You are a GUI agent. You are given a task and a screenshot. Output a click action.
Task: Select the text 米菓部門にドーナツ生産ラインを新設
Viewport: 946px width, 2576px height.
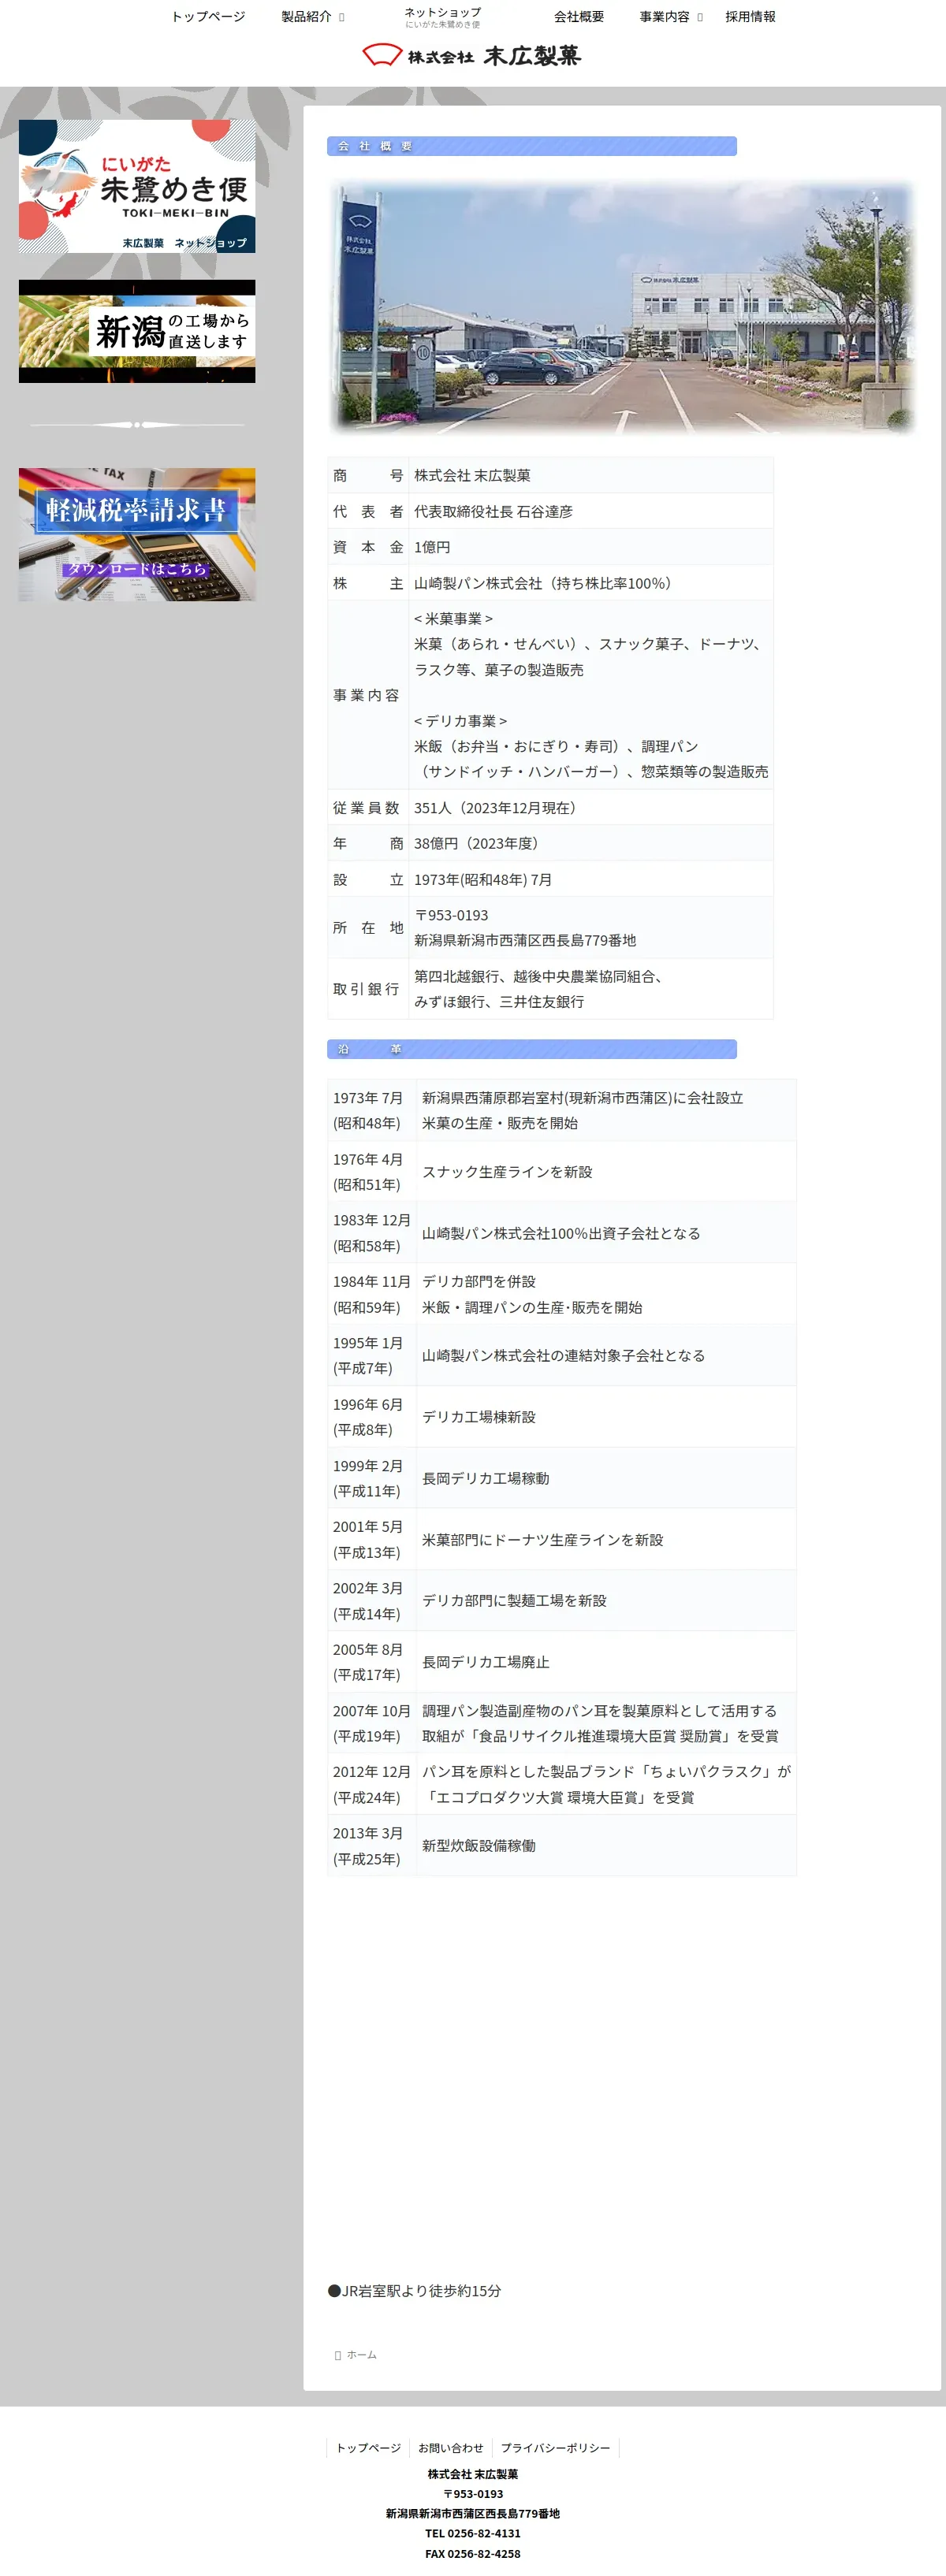(x=543, y=1540)
